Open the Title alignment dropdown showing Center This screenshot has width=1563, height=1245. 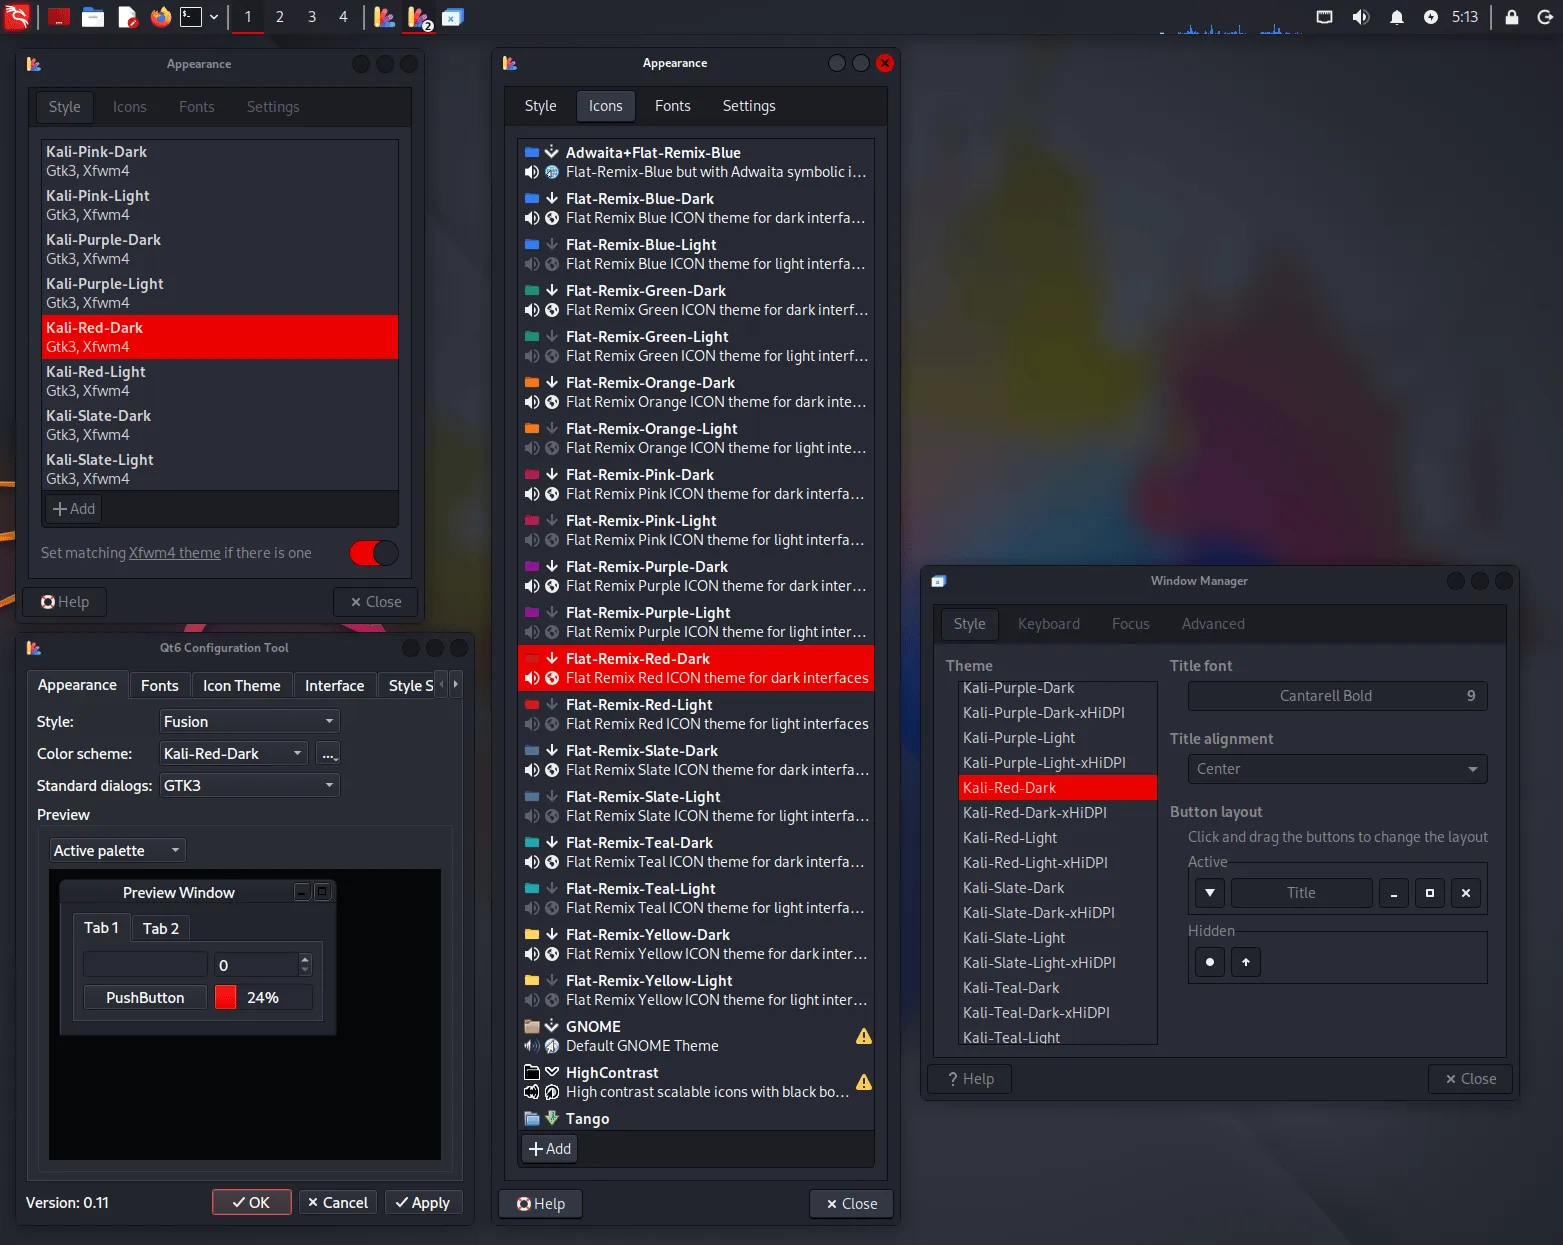click(1336, 769)
